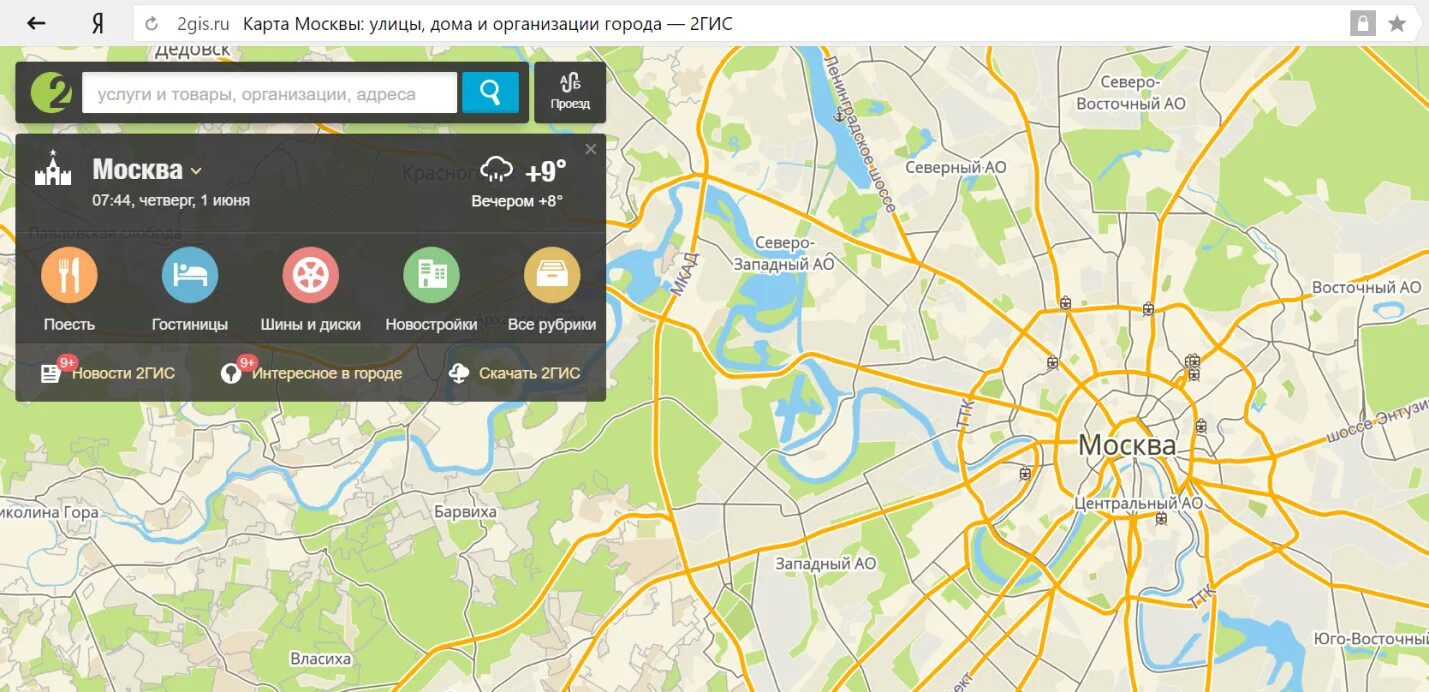Click the green 2GIS logo
Image resolution: width=1429 pixels, height=692 pixels.
(51, 93)
